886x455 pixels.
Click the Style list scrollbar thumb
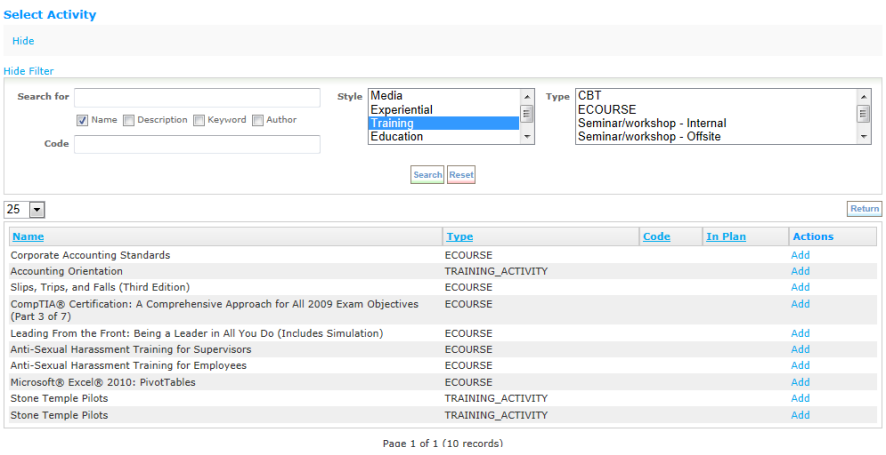527,114
